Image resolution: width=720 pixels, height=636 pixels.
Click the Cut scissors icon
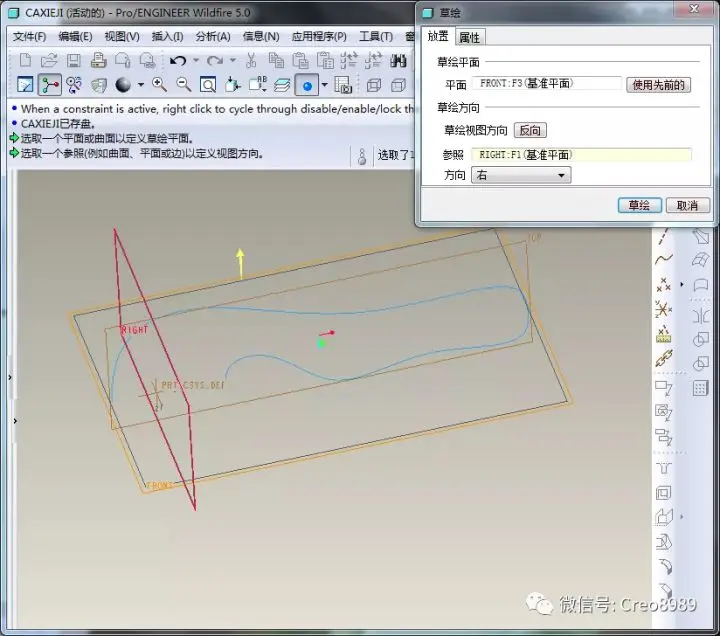click(x=251, y=61)
